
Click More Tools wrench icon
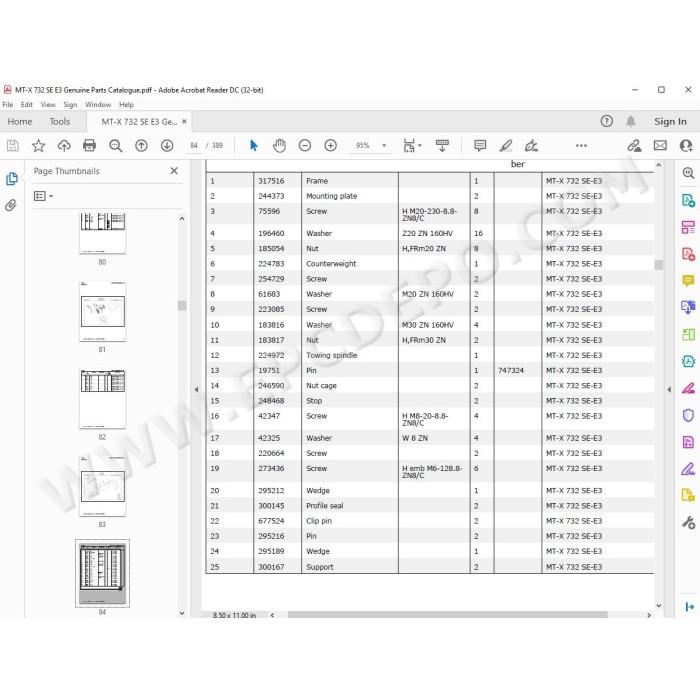tap(688, 522)
